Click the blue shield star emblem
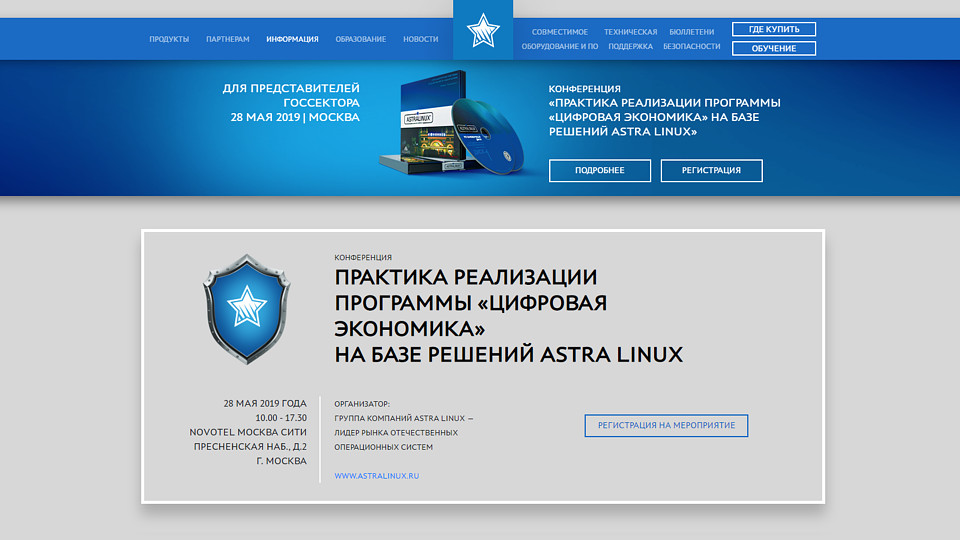960x540 pixels. [246, 309]
